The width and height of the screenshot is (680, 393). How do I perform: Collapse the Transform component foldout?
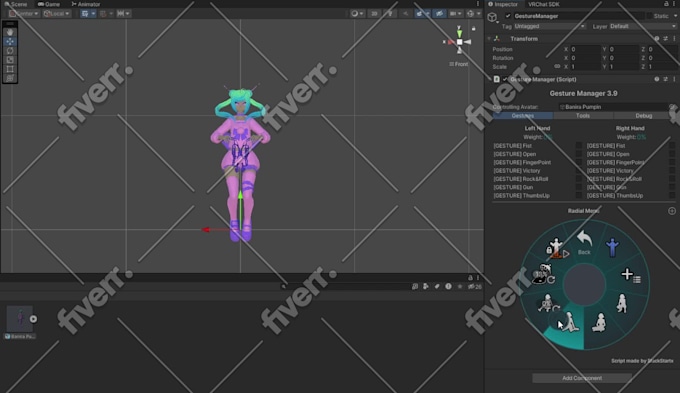489,39
